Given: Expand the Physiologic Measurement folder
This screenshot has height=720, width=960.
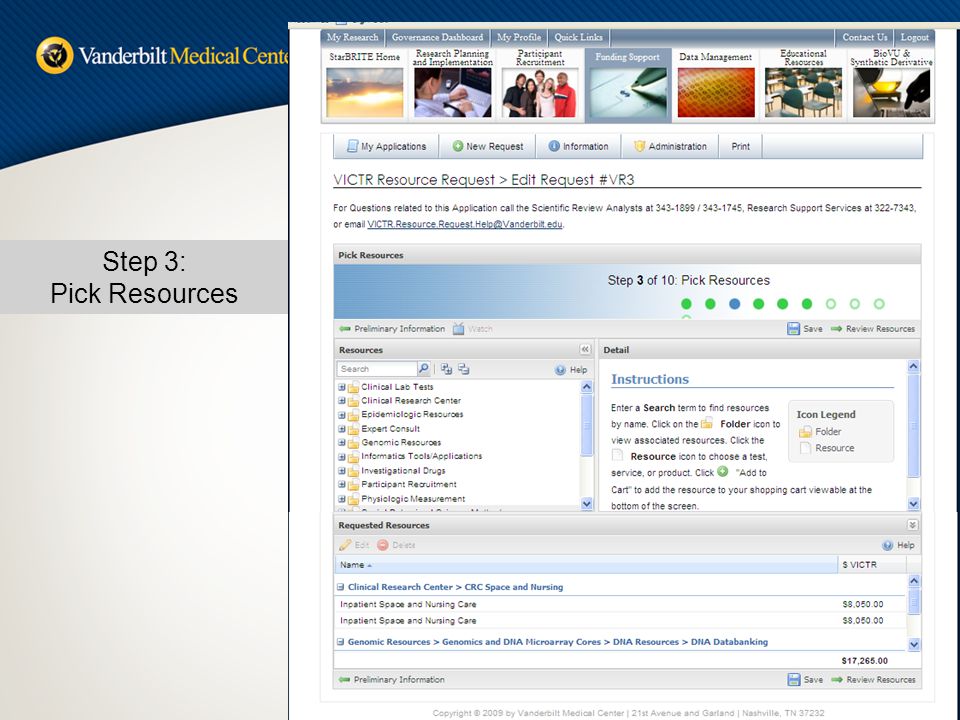Looking at the screenshot, I should pos(342,499).
